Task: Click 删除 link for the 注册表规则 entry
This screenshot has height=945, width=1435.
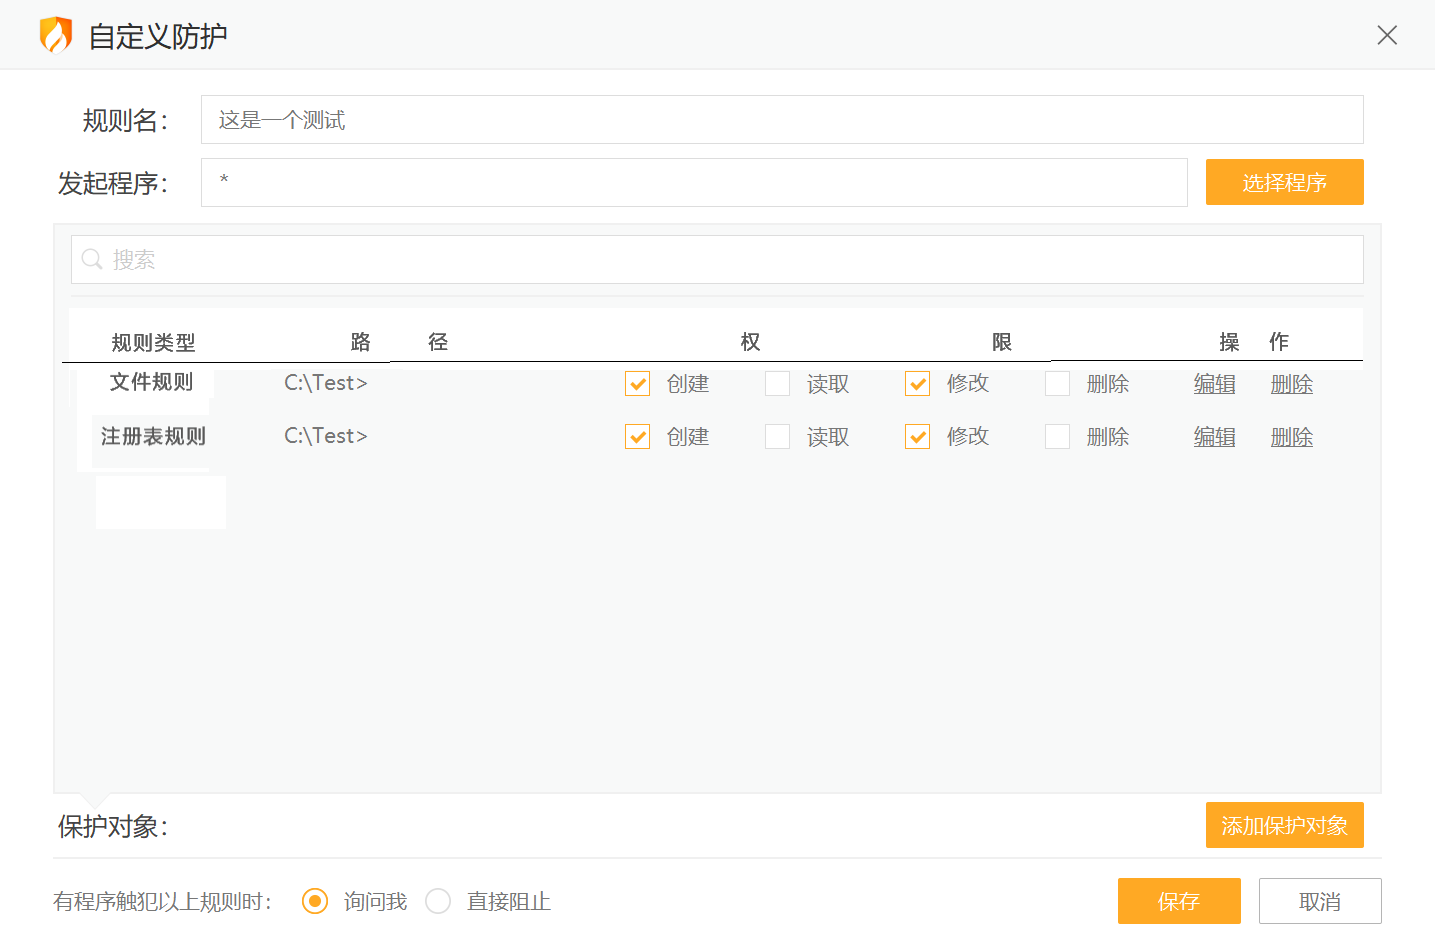Action: 1291,436
